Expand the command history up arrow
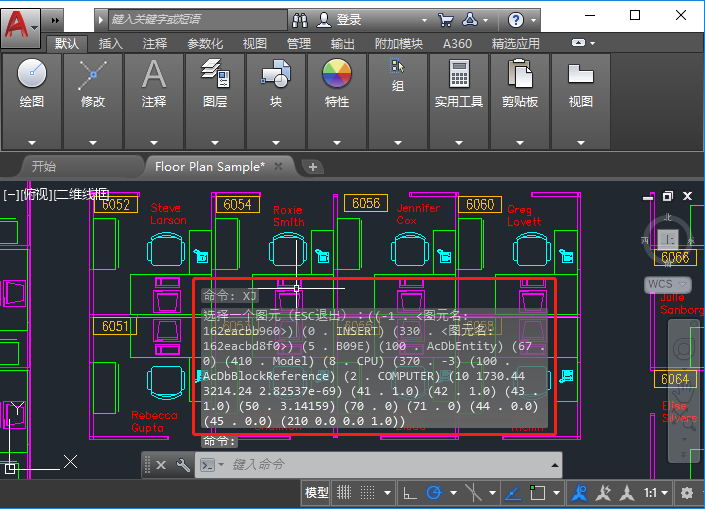The image size is (705, 509). click(554, 465)
